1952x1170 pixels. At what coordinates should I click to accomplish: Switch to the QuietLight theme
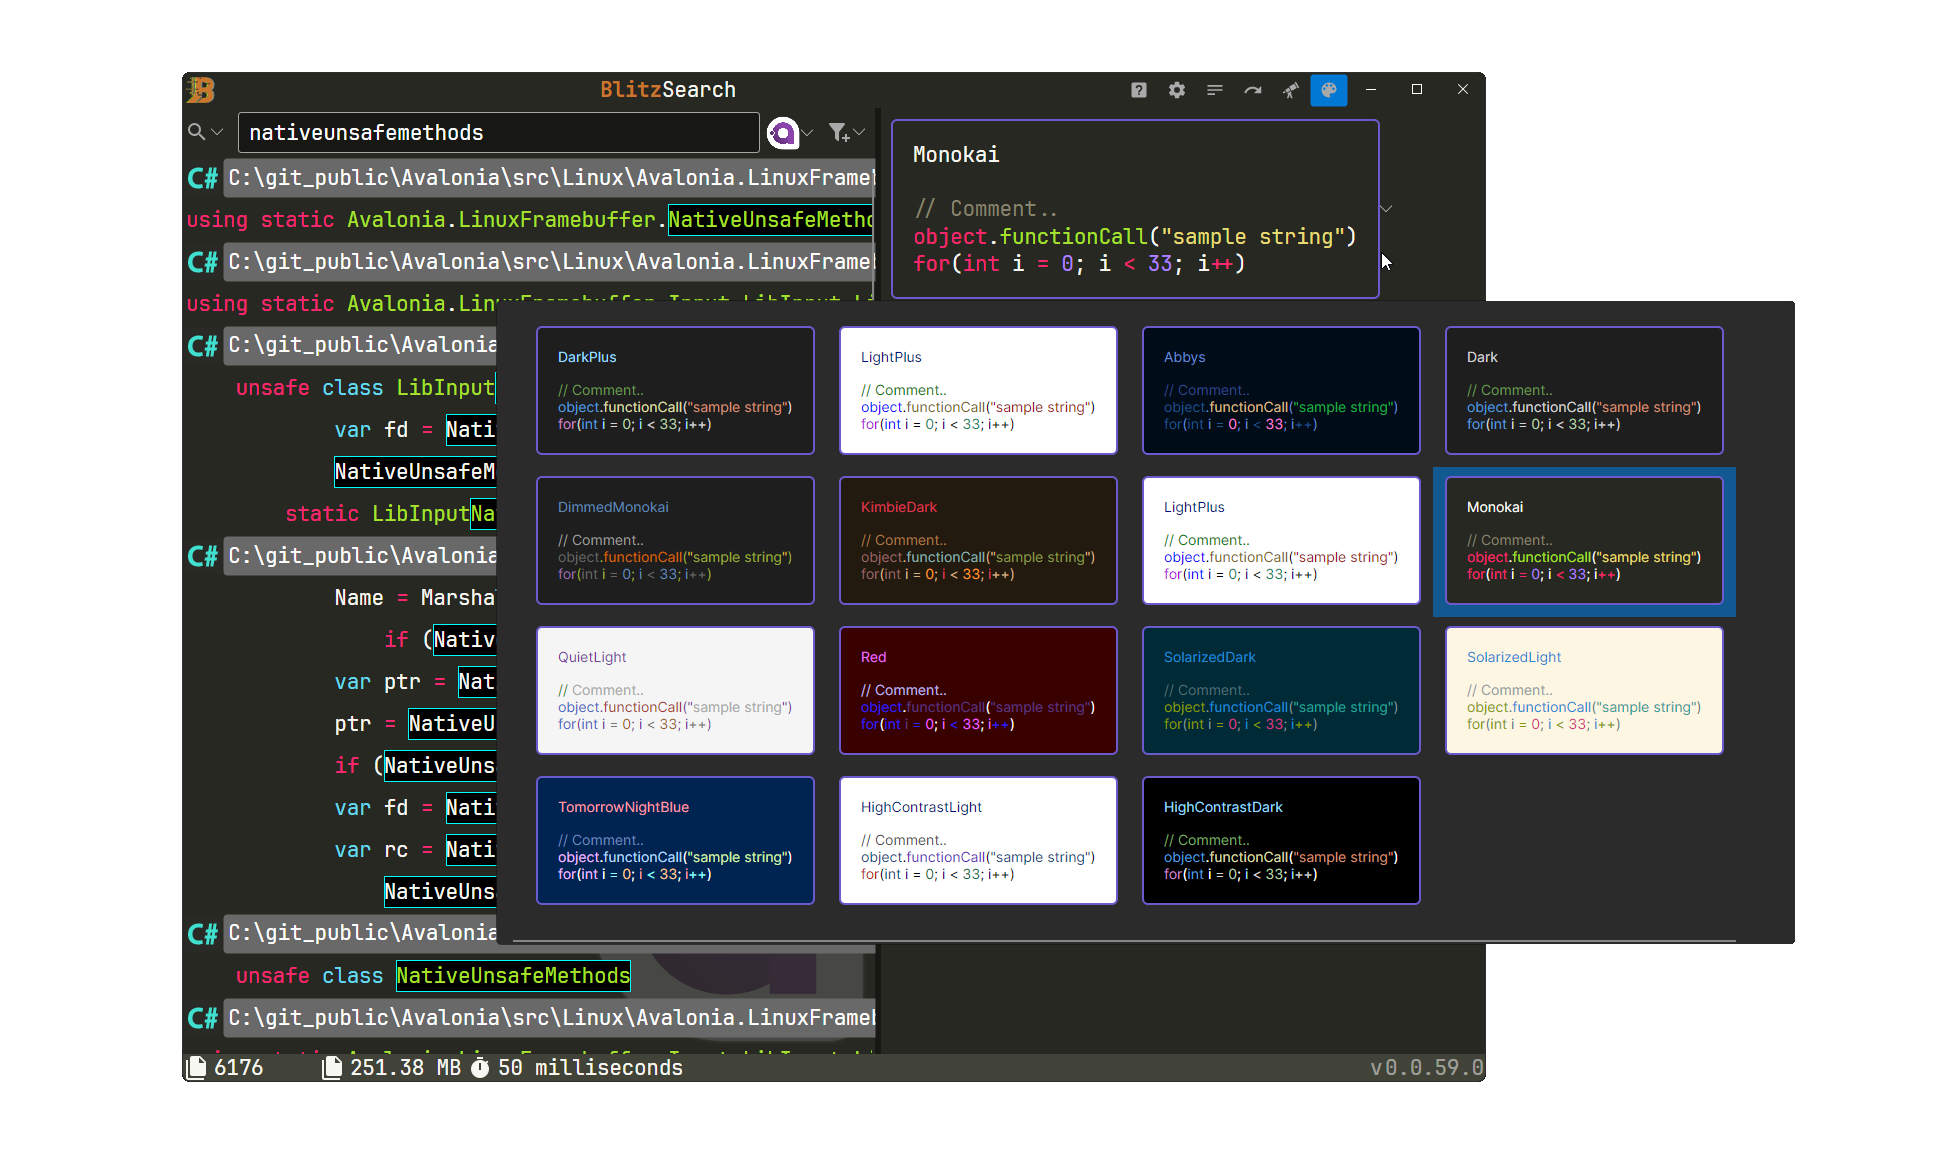click(x=675, y=690)
